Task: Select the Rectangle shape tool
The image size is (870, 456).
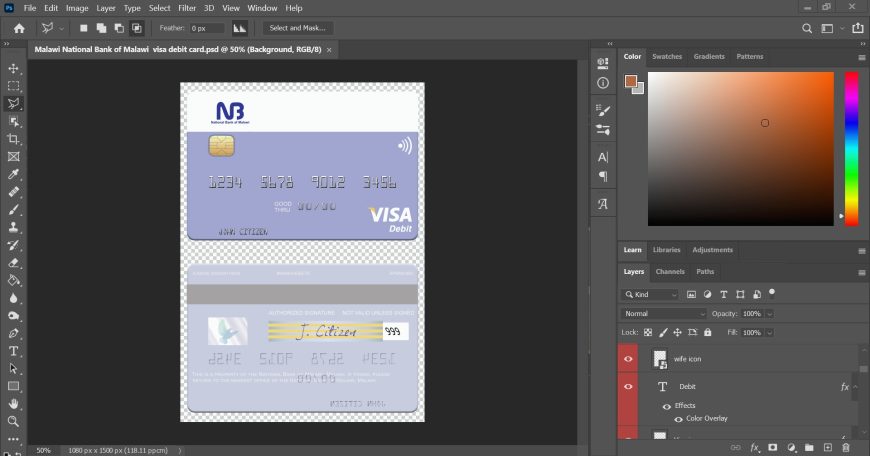Action: [x=13, y=387]
